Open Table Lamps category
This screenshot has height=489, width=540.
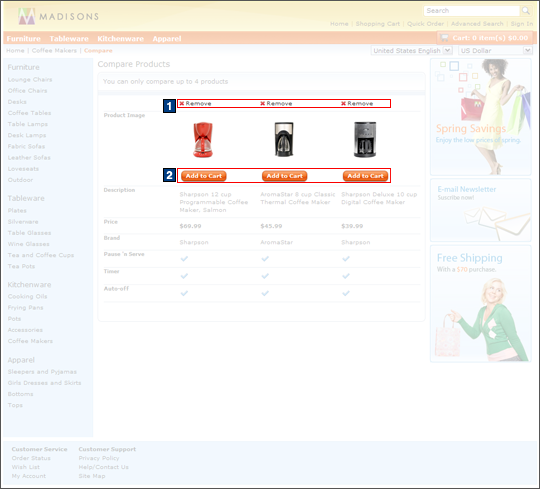pos(28,124)
